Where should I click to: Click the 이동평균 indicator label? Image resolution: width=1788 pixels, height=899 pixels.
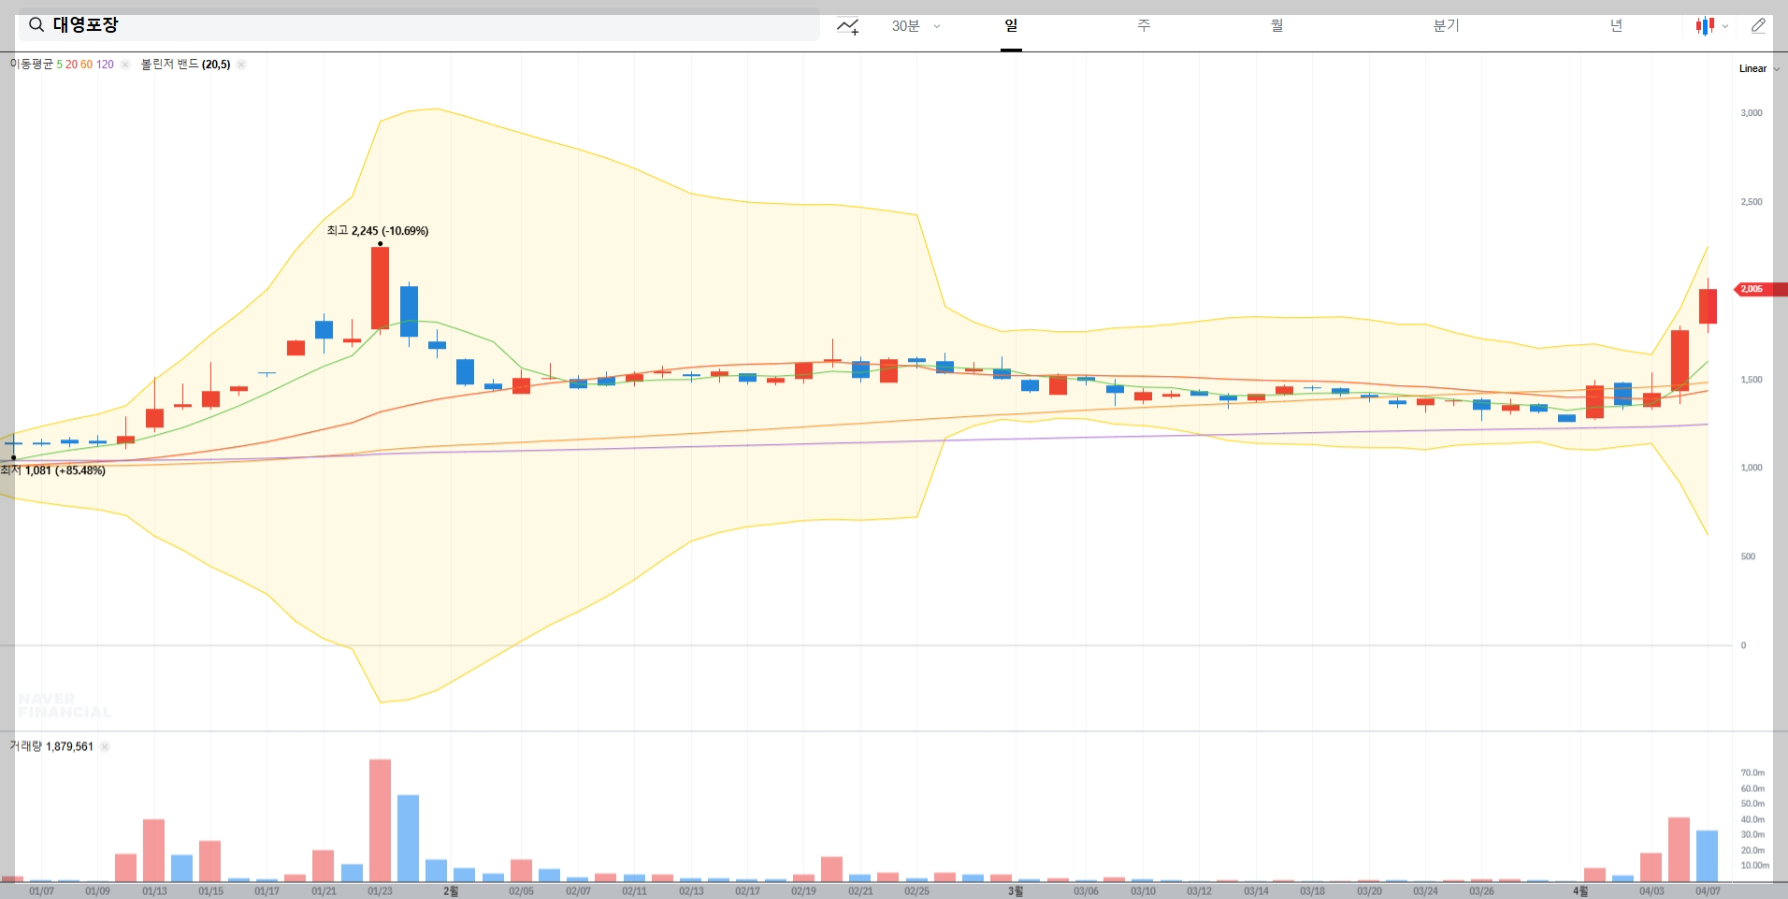click(32, 64)
